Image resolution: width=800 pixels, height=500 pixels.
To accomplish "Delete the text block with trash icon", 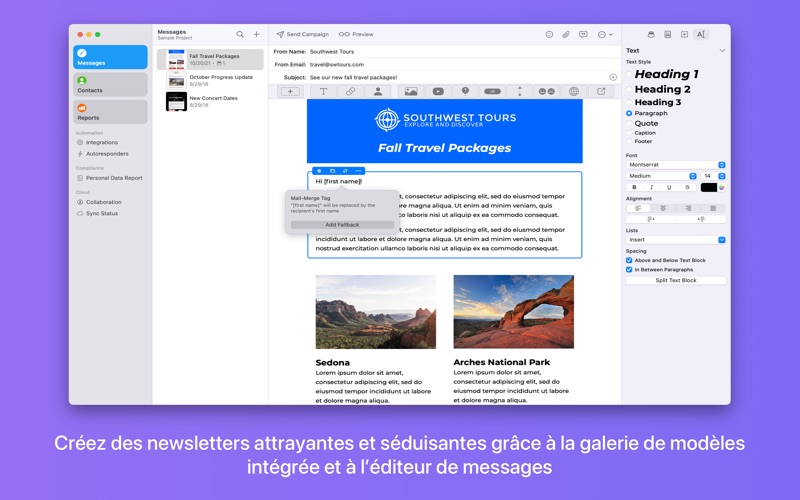I will tap(319, 171).
